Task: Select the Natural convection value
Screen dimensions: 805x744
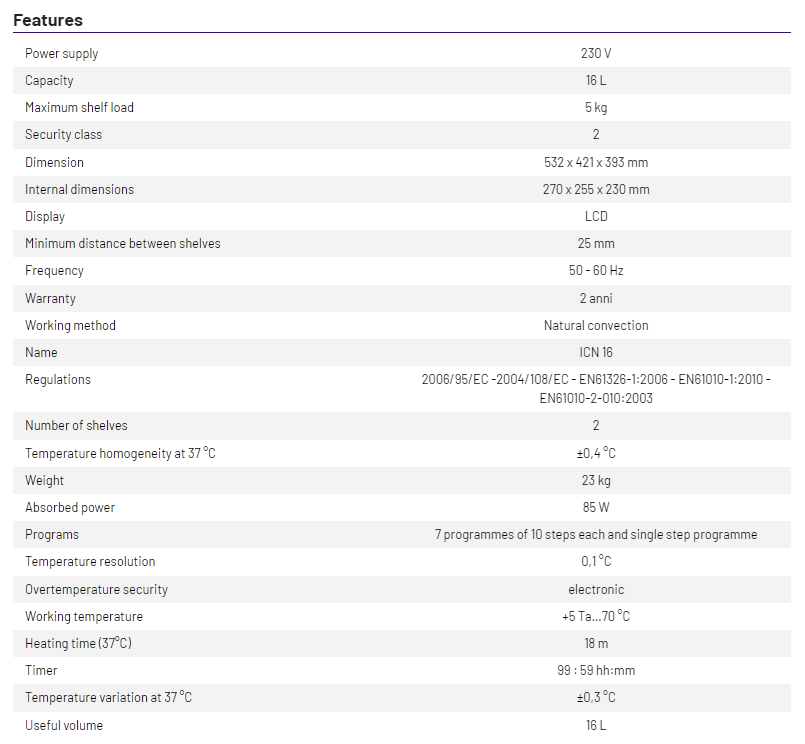Action: 595,325
